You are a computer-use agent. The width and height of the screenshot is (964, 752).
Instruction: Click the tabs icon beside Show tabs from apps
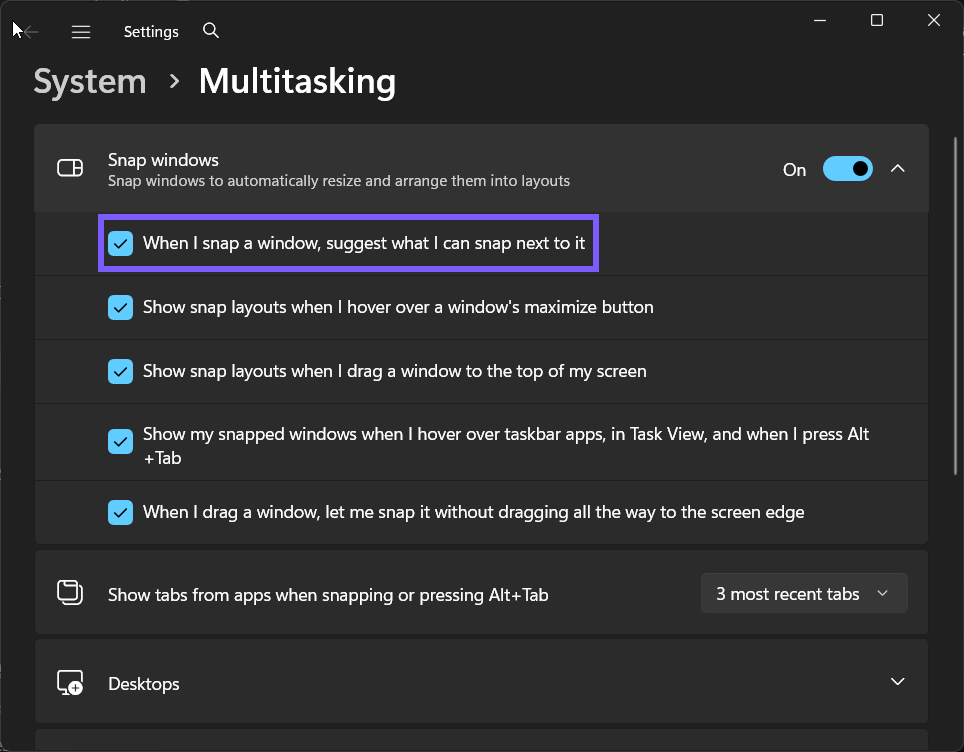(70, 593)
